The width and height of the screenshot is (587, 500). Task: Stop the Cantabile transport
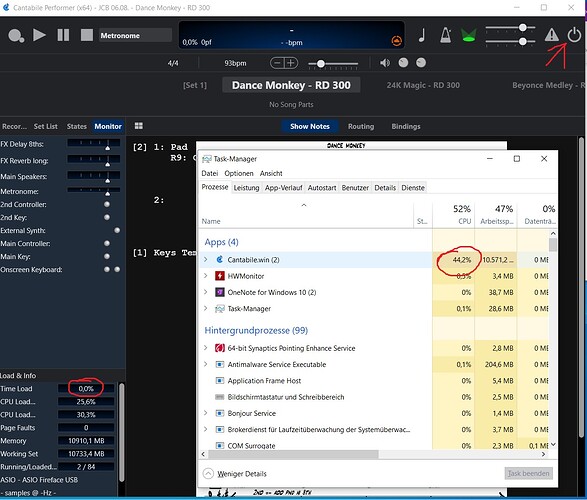click(87, 35)
